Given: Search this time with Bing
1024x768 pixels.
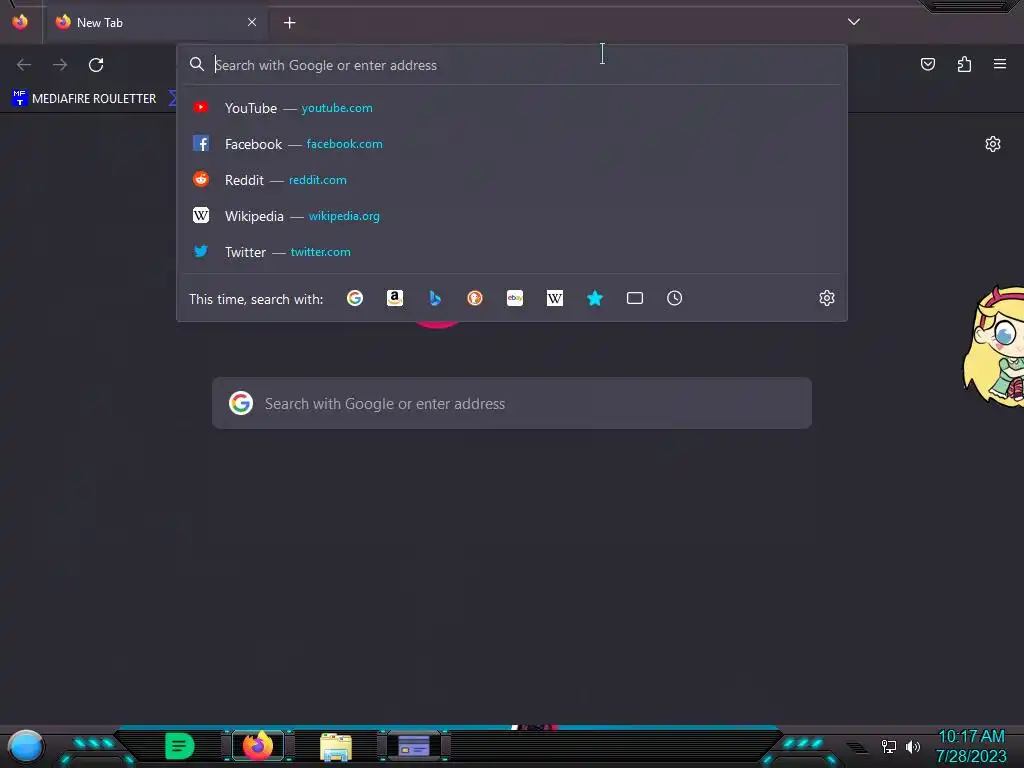Looking at the screenshot, I should point(435,298).
